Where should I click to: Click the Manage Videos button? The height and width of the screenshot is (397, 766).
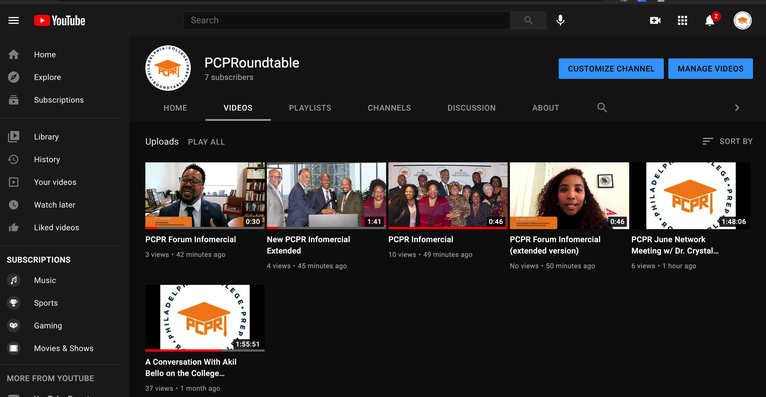click(x=710, y=69)
